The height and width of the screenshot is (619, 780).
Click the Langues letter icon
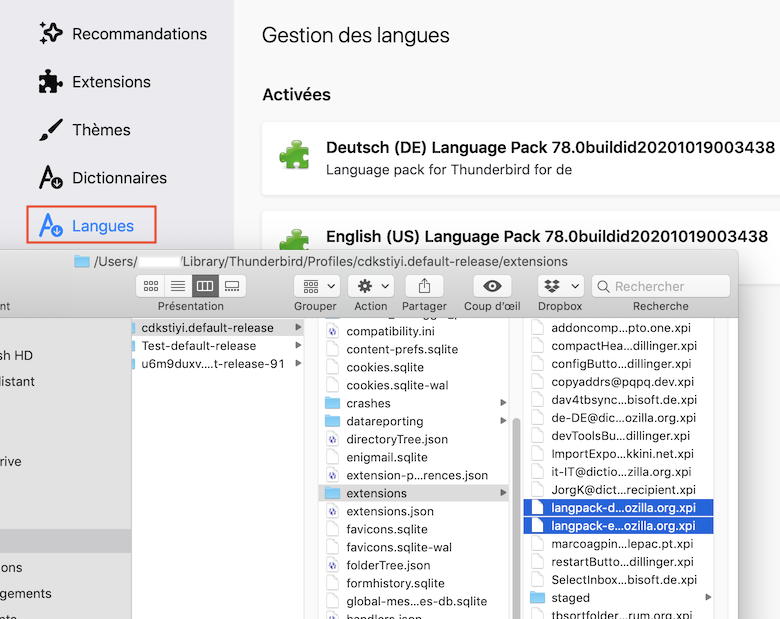click(51, 225)
